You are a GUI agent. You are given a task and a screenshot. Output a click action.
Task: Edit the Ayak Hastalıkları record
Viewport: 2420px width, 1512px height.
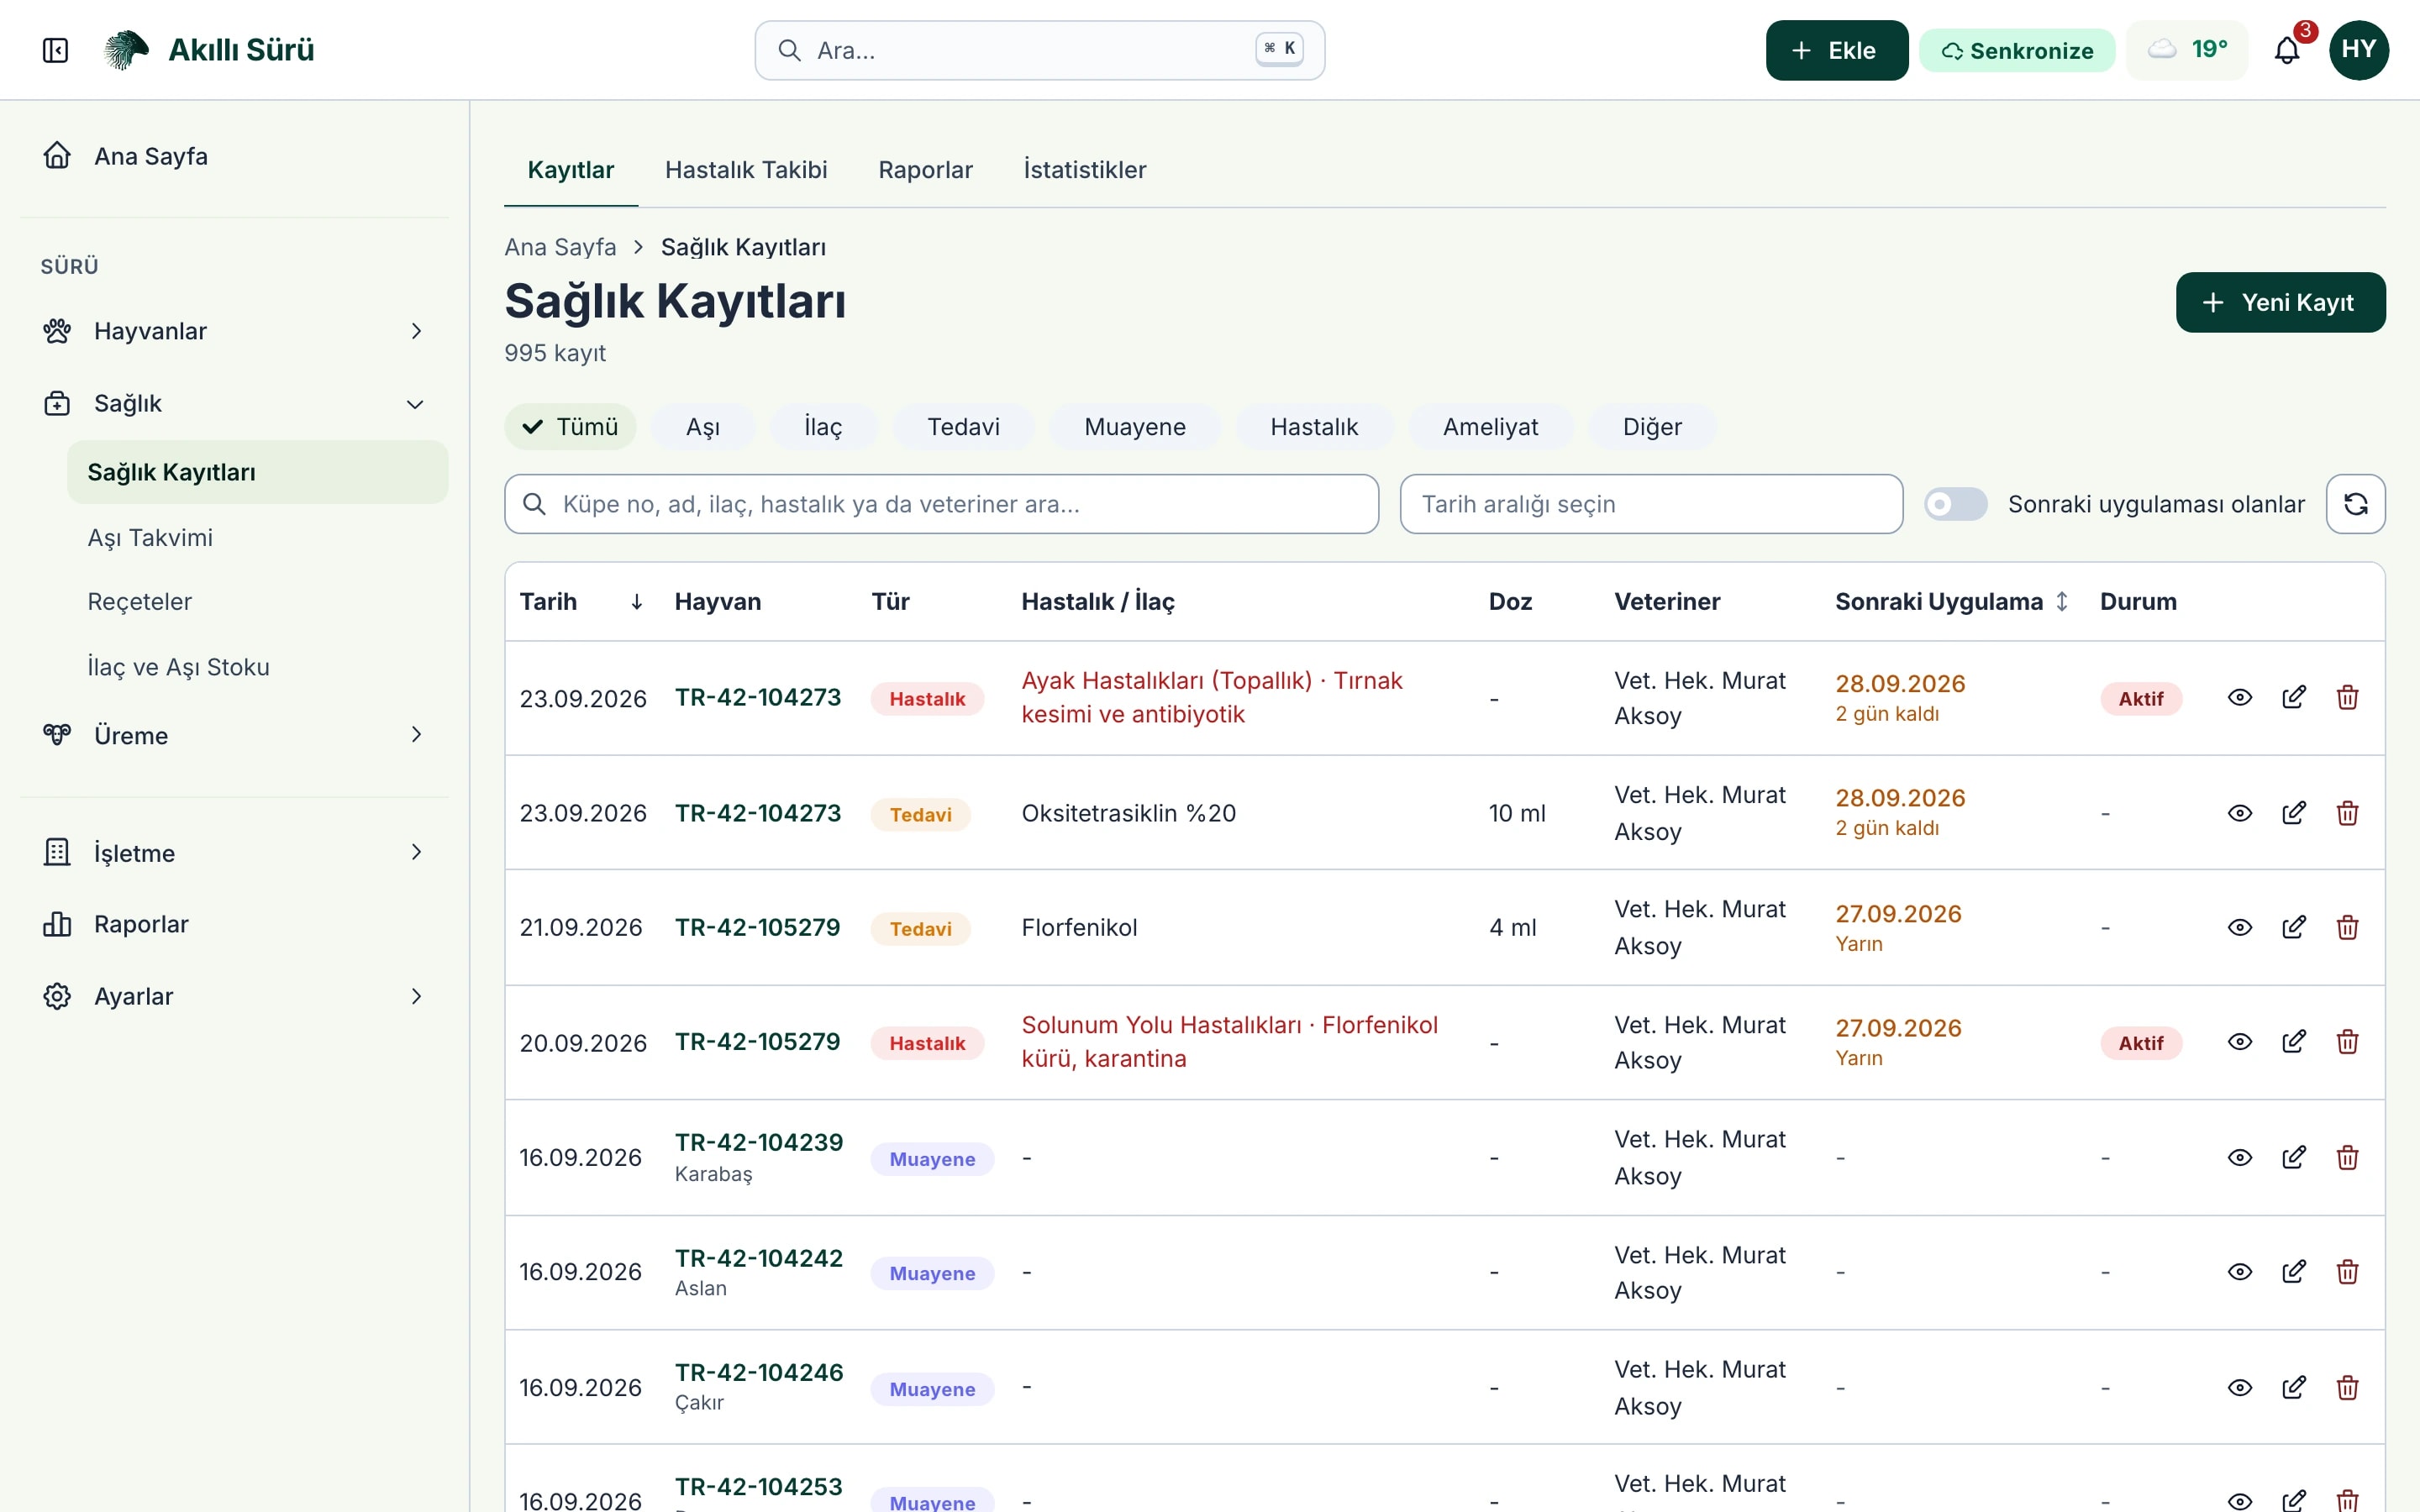pyautogui.click(x=2294, y=697)
